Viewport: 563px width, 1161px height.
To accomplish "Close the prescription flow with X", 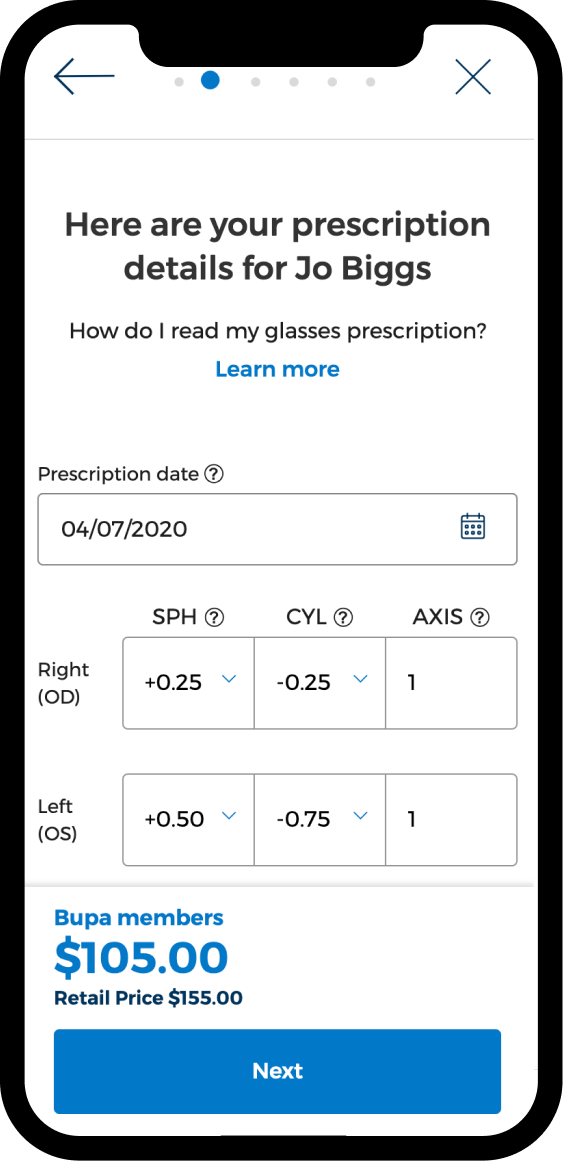I will (473, 76).
